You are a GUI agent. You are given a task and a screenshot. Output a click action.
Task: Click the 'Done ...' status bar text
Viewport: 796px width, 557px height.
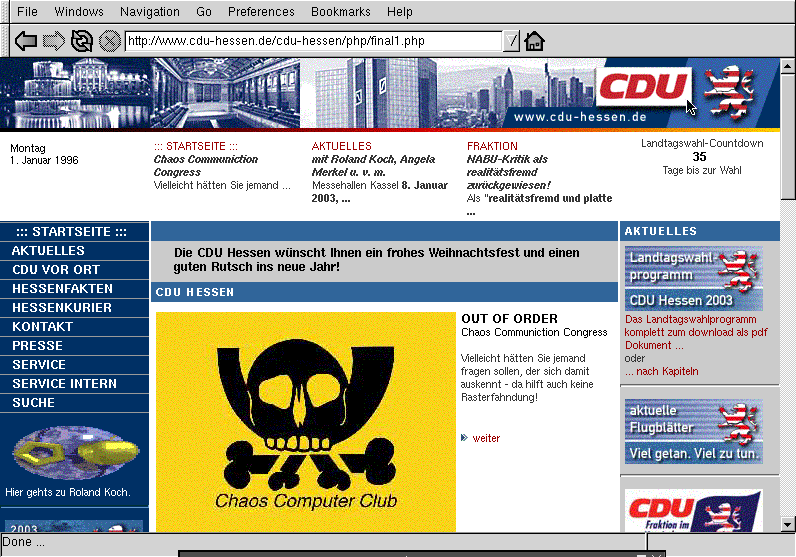click(x=23, y=542)
